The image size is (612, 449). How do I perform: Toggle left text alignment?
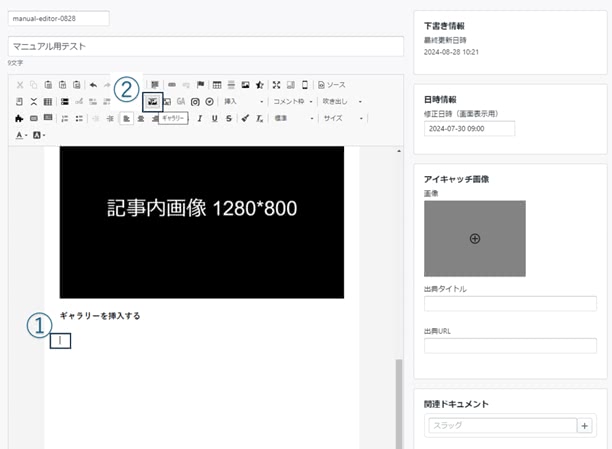click(126, 118)
